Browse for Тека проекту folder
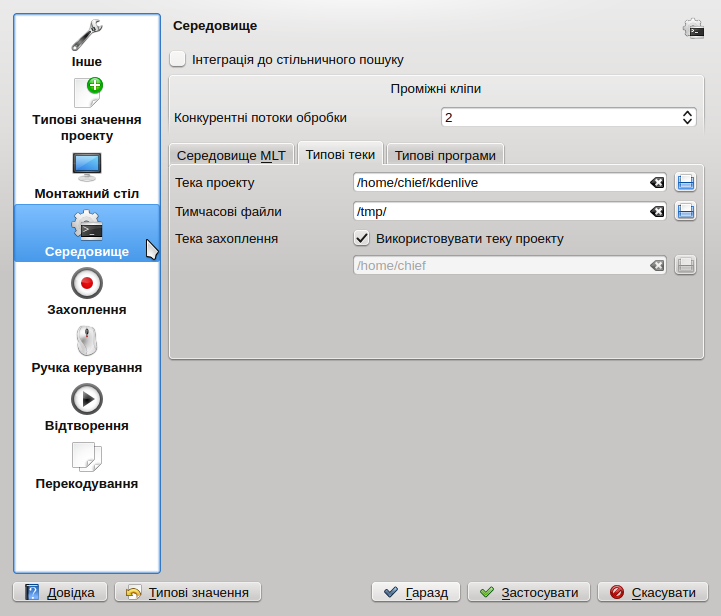 click(685, 183)
